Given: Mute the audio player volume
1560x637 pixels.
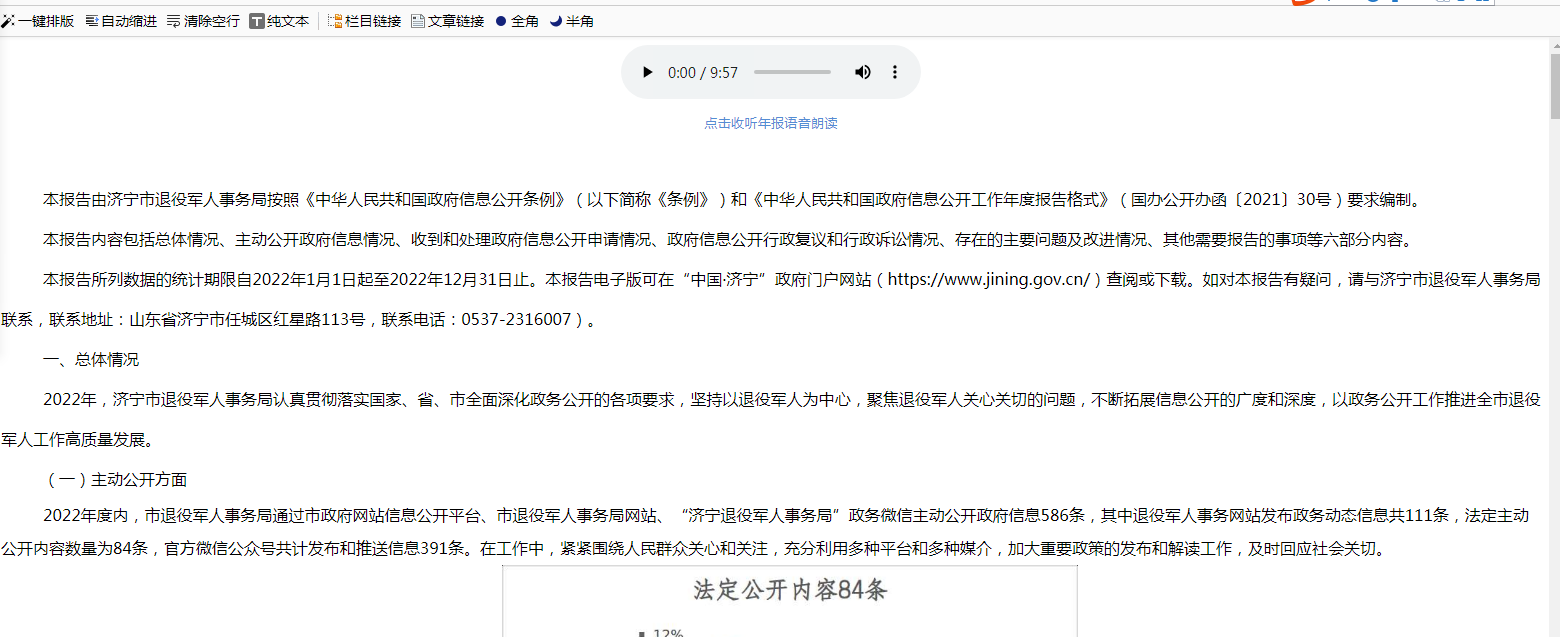Looking at the screenshot, I should pyautogui.click(x=862, y=72).
